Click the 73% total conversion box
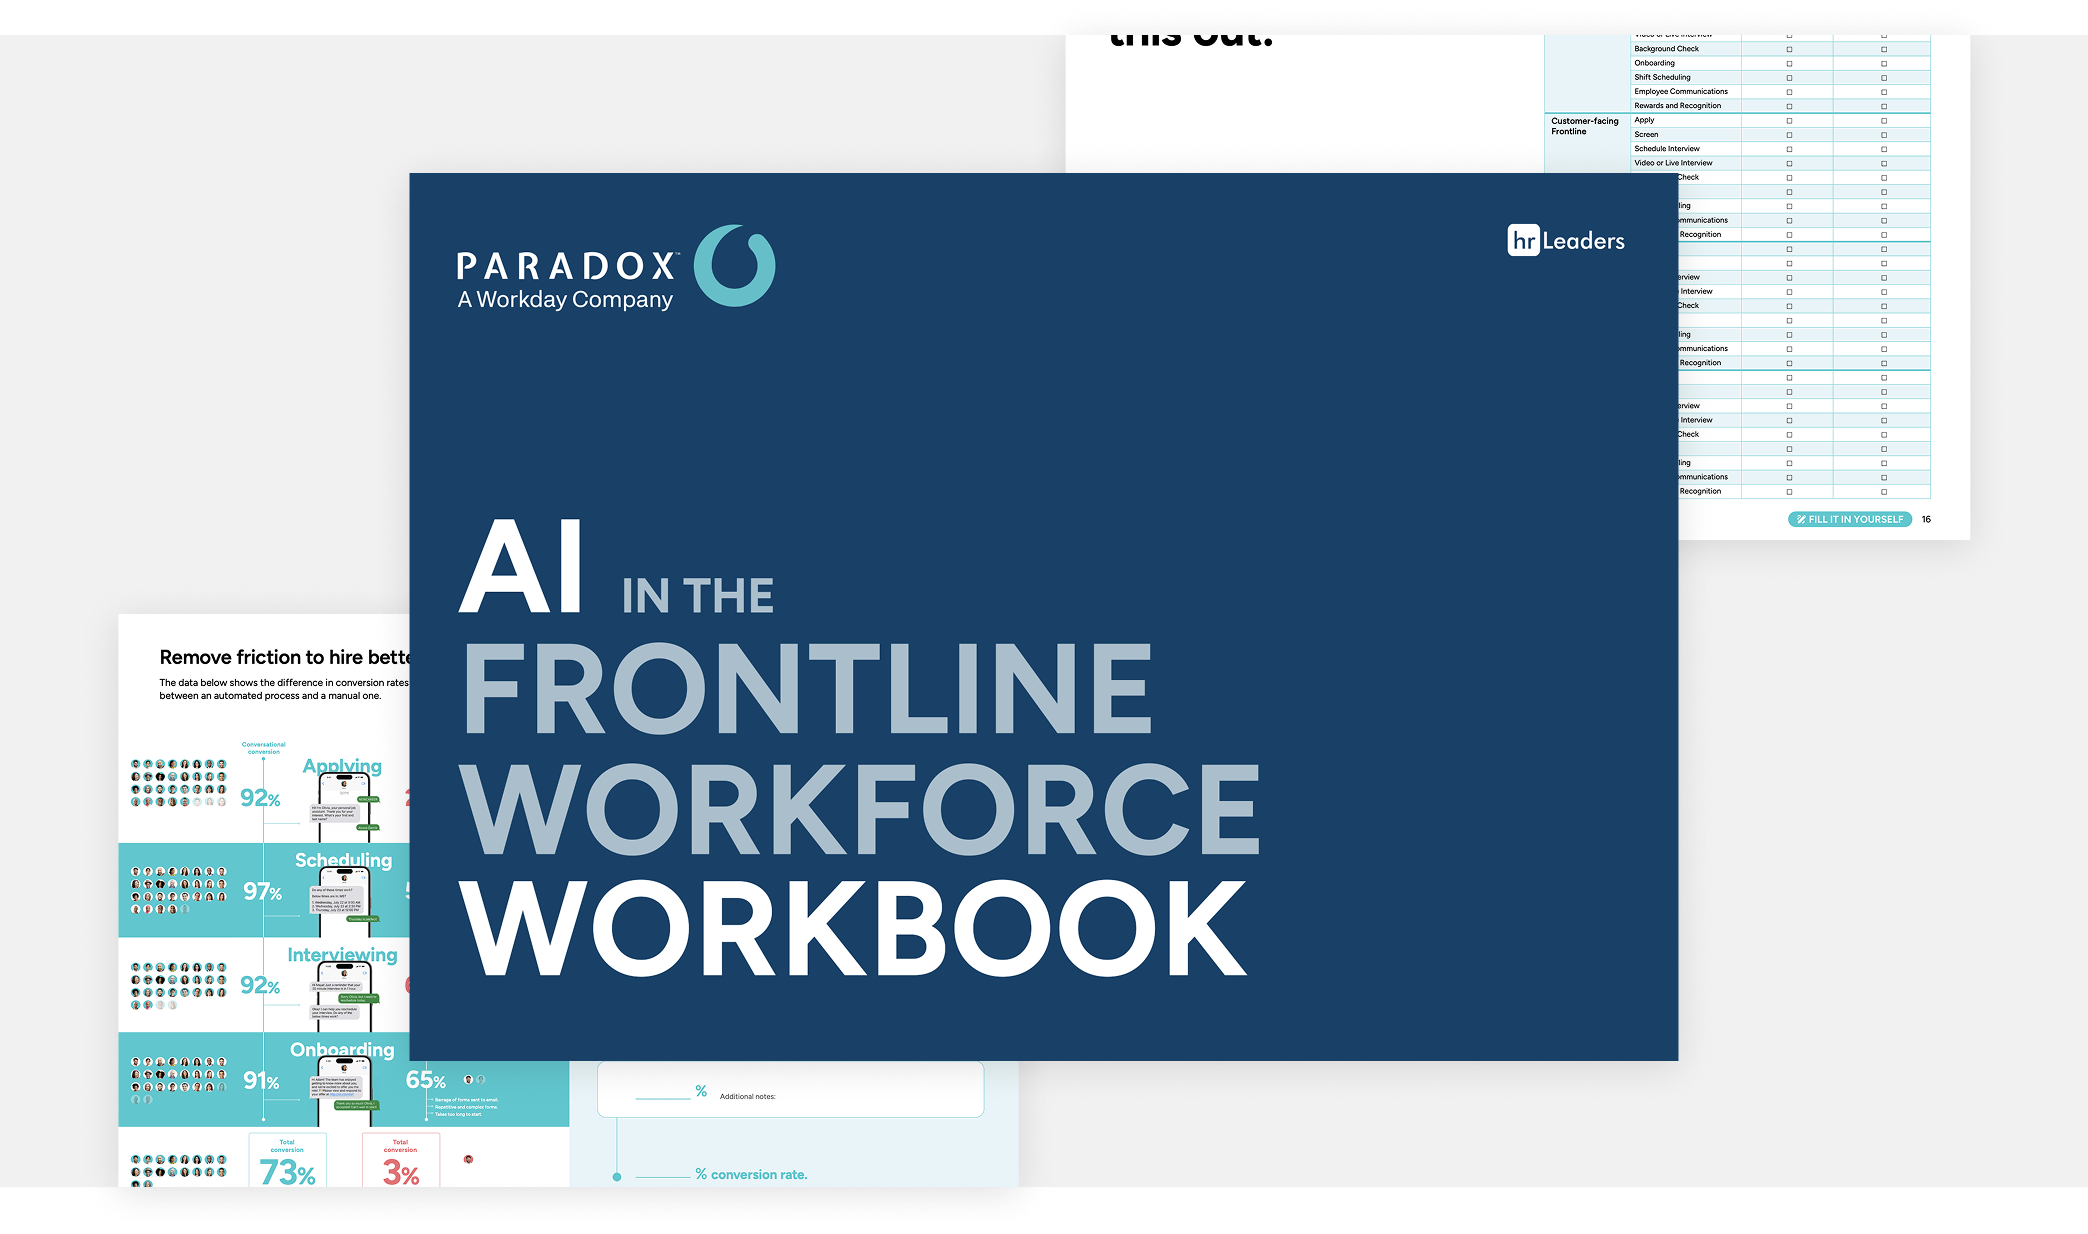 click(x=287, y=1160)
